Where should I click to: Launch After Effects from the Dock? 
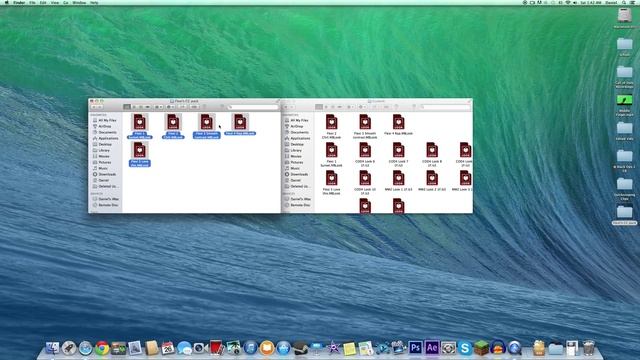pyautogui.click(x=432, y=348)
